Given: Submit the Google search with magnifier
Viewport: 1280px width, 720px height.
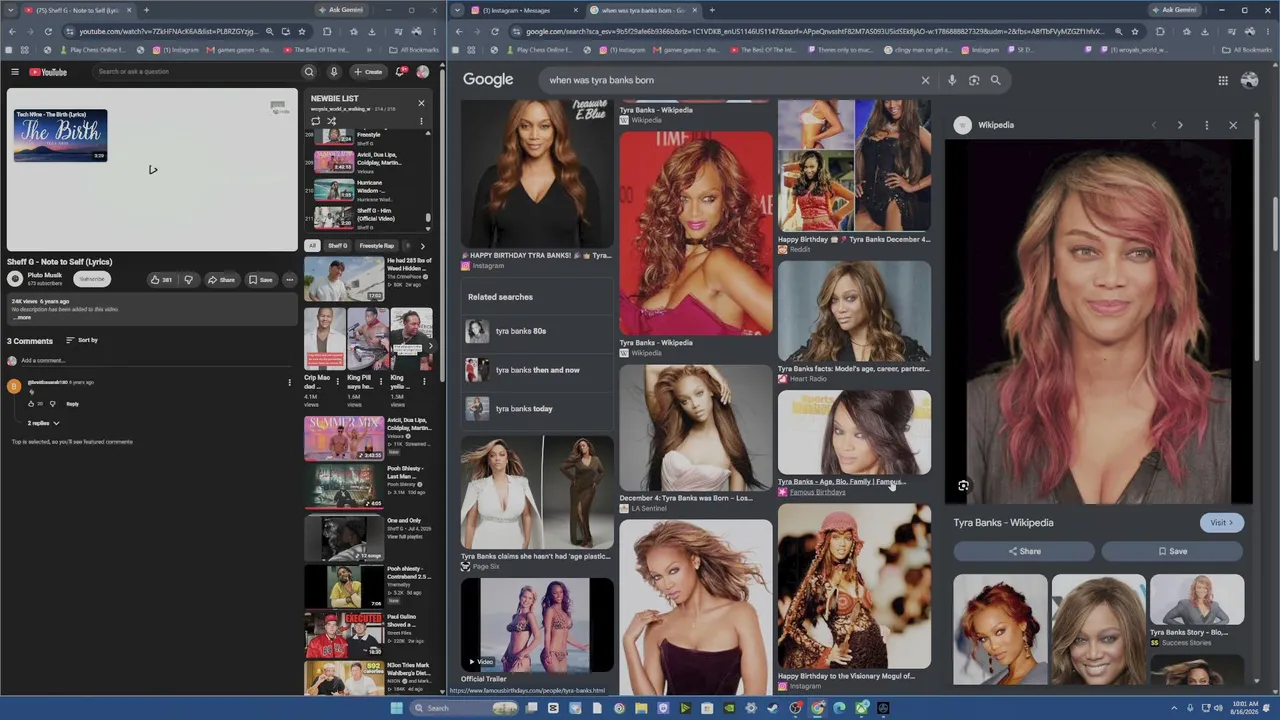Looking at the screenshot, I should tap(996, 80).
